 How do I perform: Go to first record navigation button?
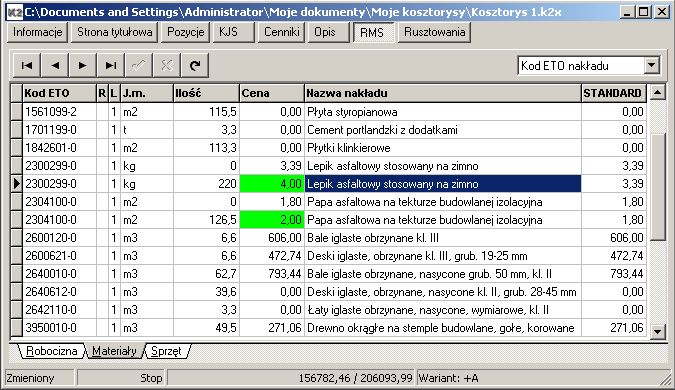click(27, 65)
